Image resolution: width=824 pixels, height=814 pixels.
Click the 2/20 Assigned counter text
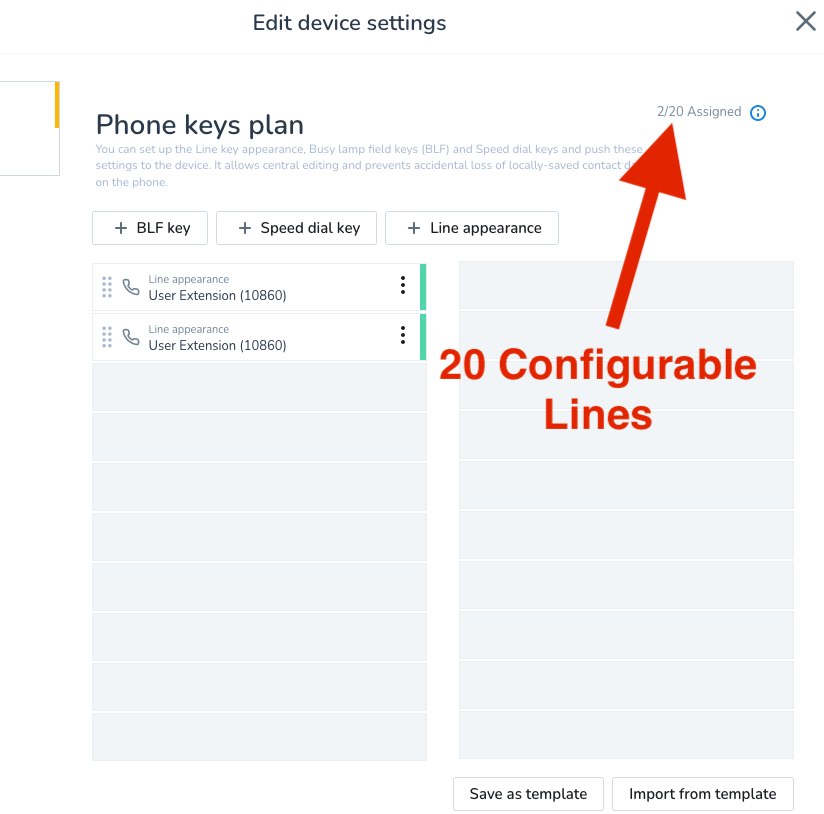(699, 112)
